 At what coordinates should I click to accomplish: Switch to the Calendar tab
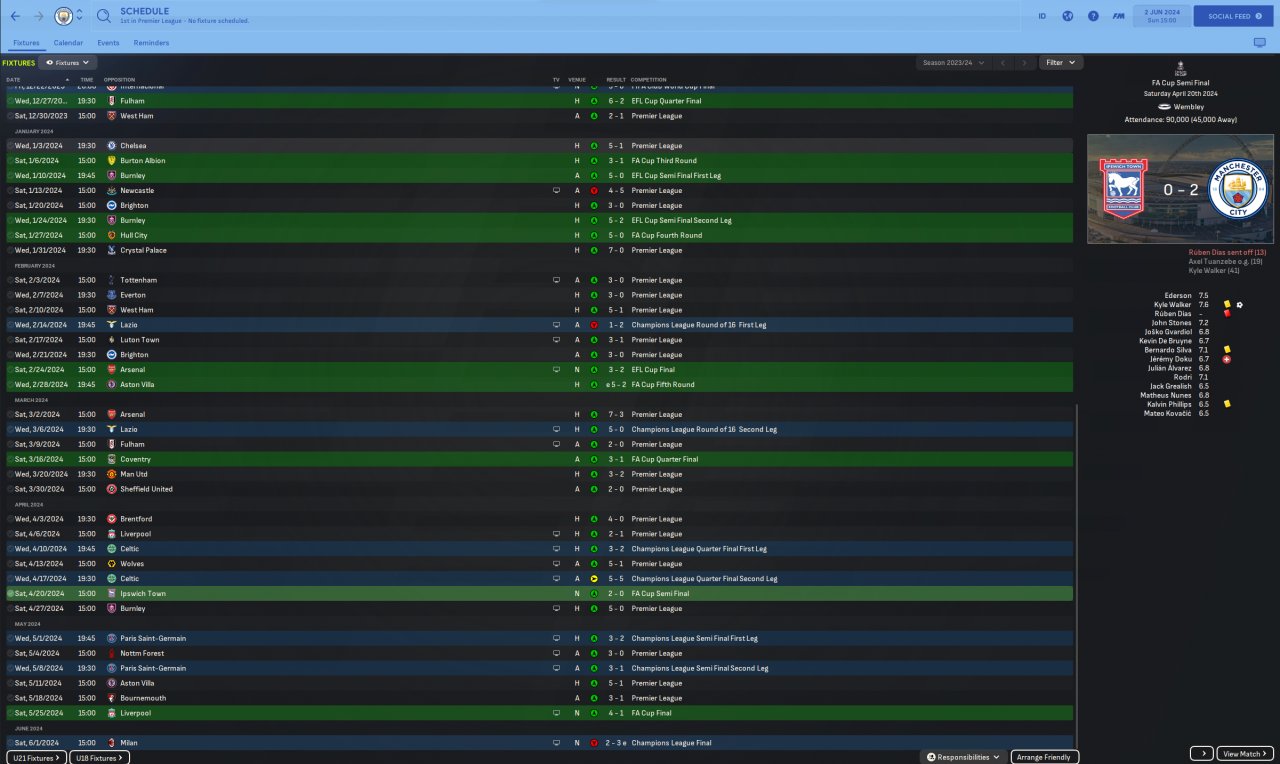point(68,43)
